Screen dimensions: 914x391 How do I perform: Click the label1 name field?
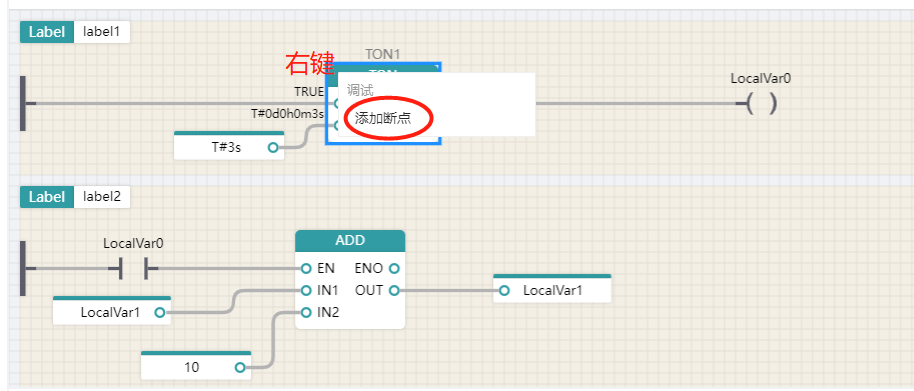(x=102, y=32)
